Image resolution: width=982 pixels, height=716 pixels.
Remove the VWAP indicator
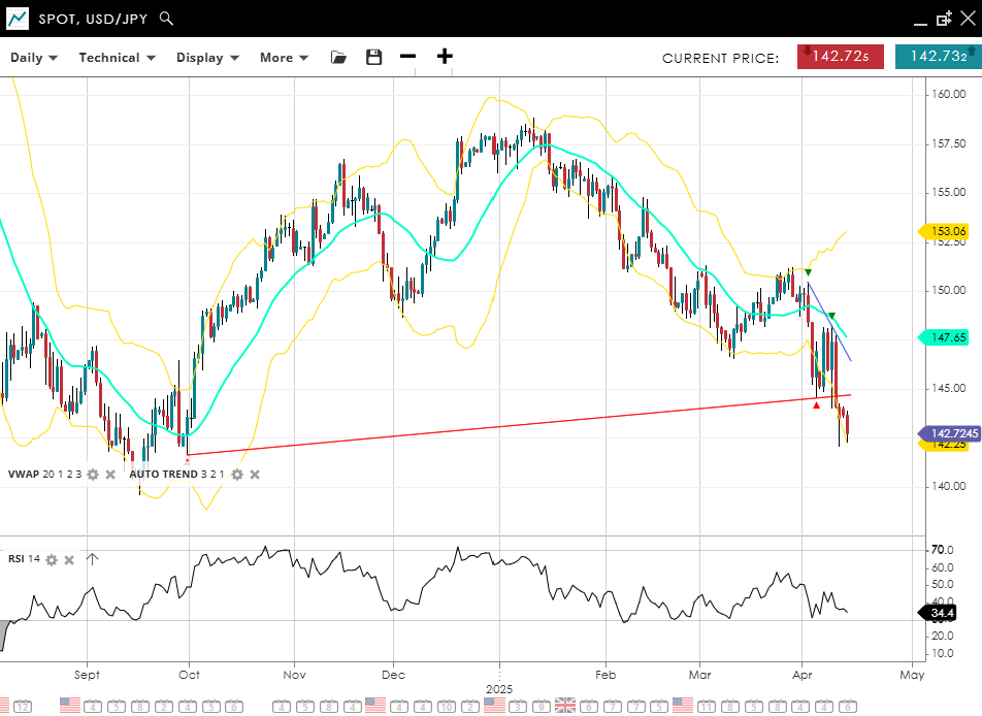pyautogui.click(x=110, y=474)
